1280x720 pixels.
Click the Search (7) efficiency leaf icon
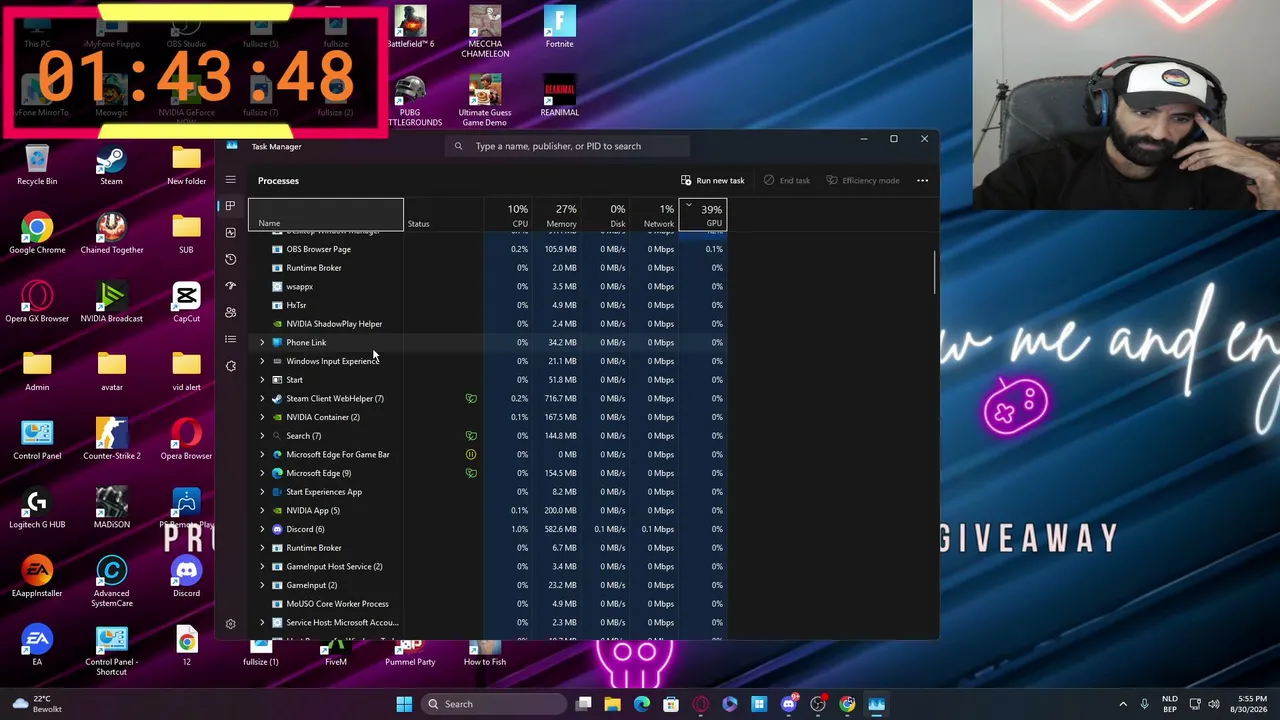(x=471, y=436)
